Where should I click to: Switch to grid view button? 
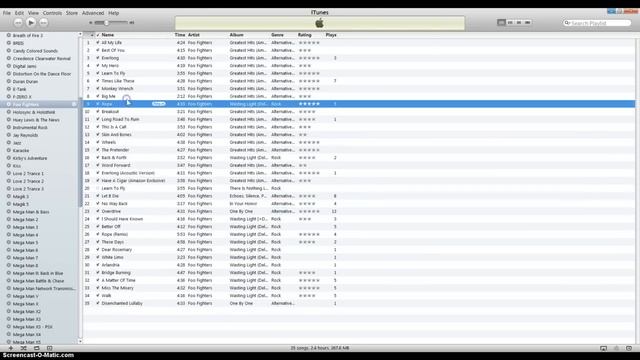(519, 22)
